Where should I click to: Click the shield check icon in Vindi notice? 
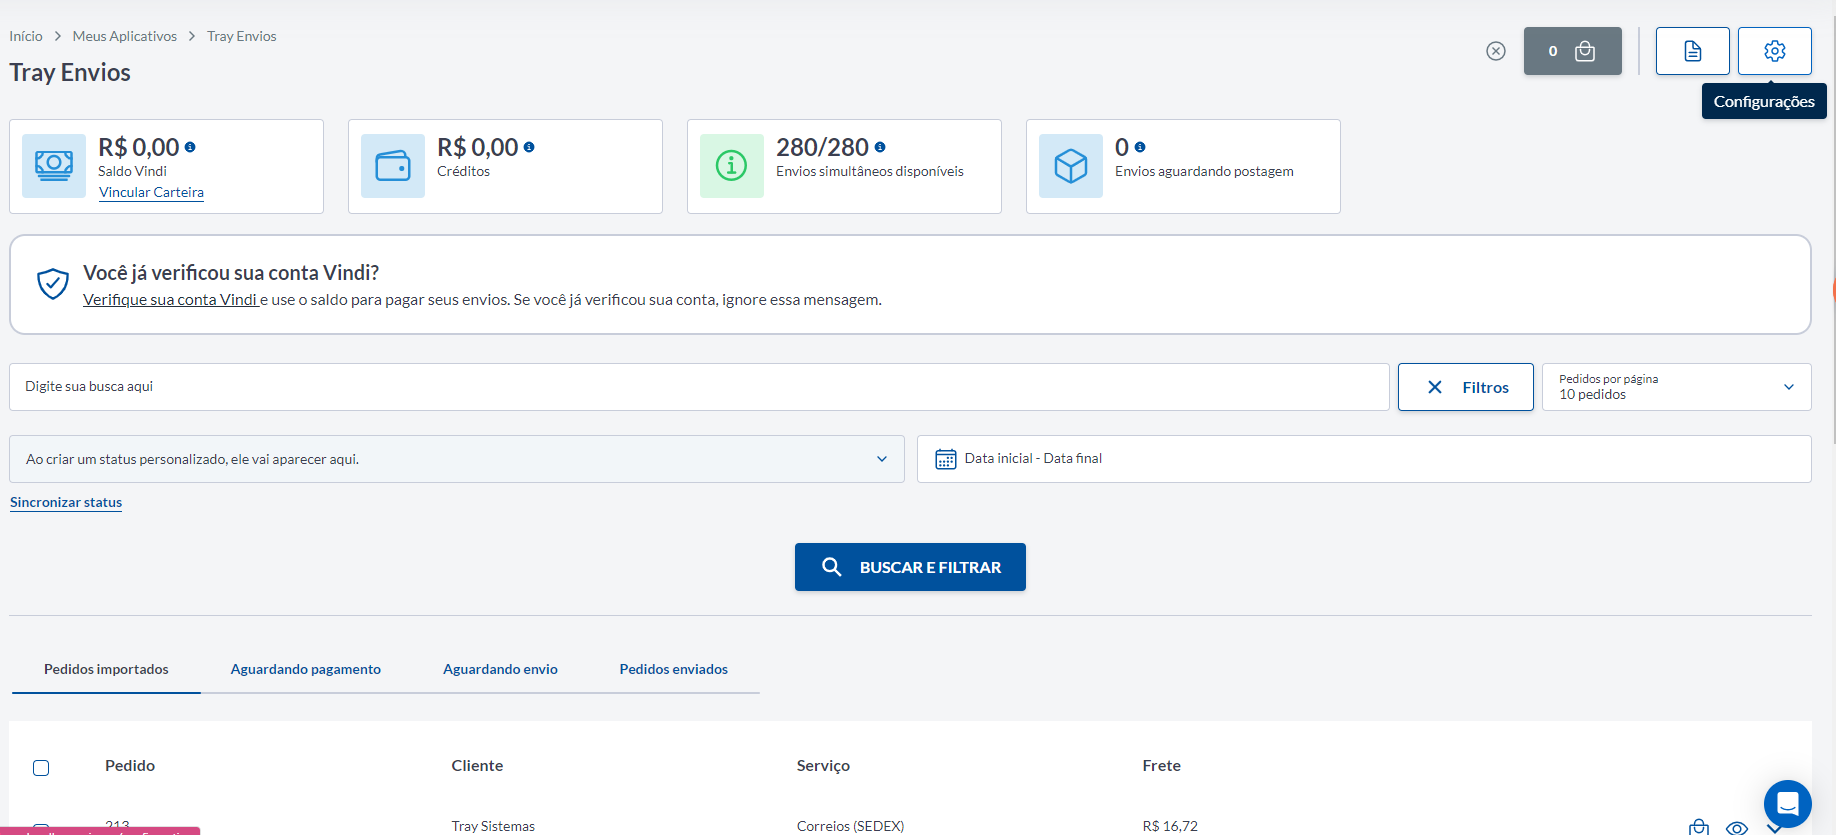pos(53,284)
